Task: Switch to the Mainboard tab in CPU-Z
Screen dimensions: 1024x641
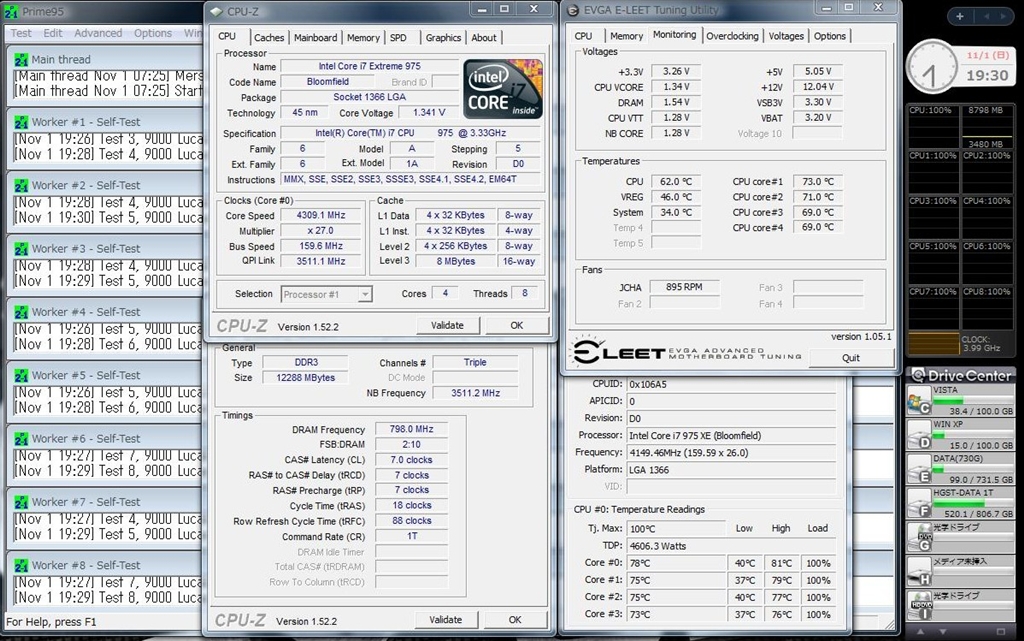Action: pos(315,38)
